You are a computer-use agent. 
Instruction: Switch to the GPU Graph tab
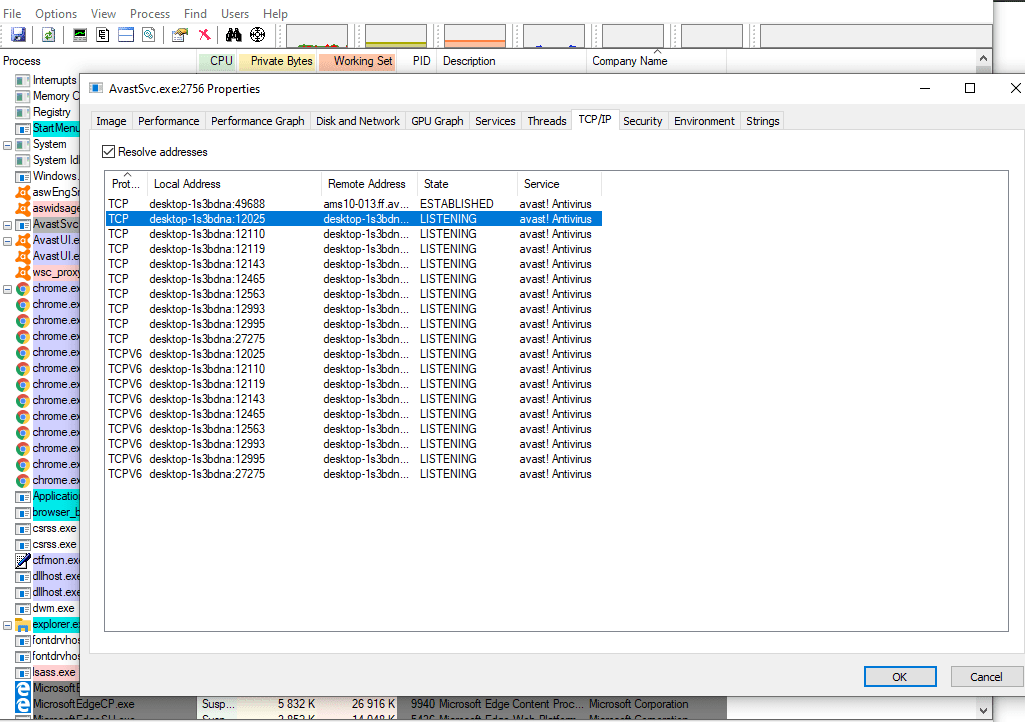tap(437, 121)
